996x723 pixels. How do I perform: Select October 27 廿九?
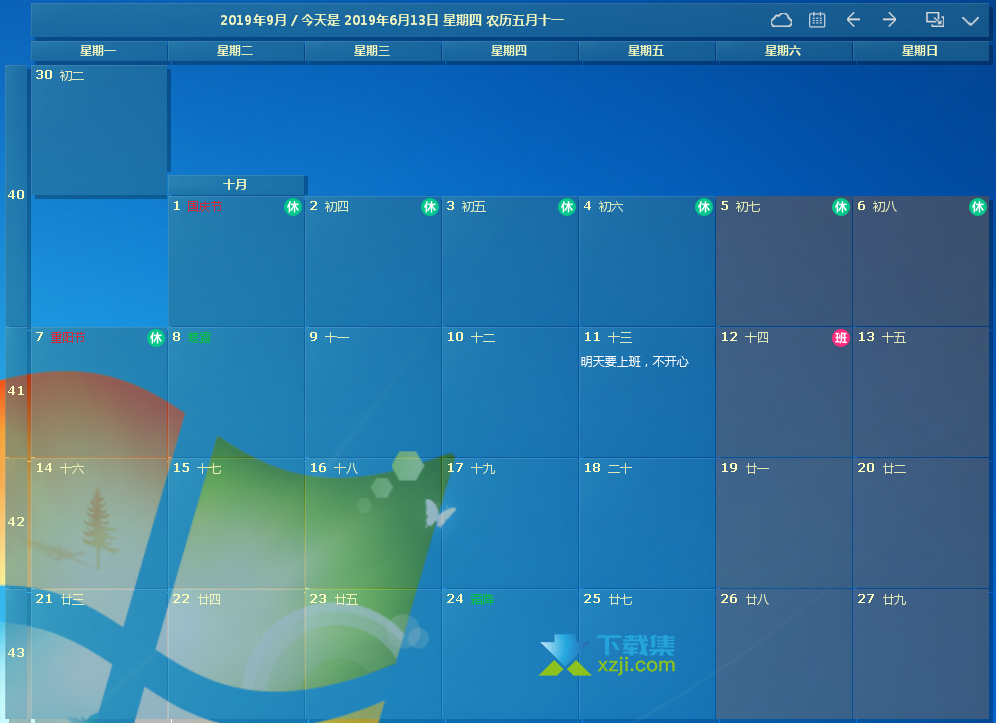pyautogui.click(x=921, y=654)
